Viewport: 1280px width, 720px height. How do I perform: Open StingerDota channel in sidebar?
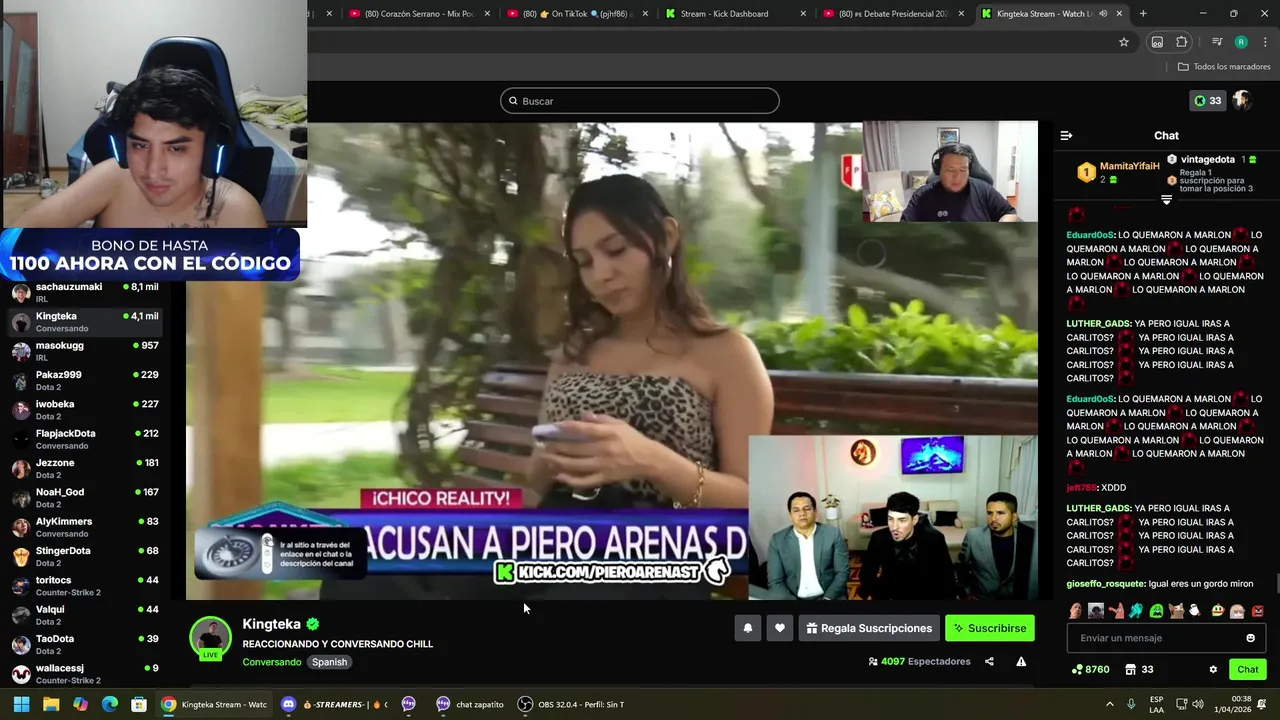85,556
